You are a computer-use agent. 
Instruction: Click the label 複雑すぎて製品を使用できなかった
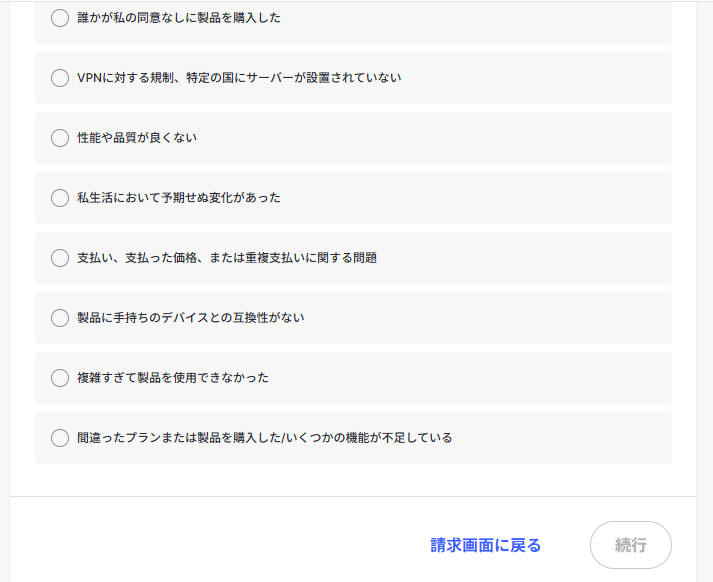pyautogui.click(x=173, y=378)
